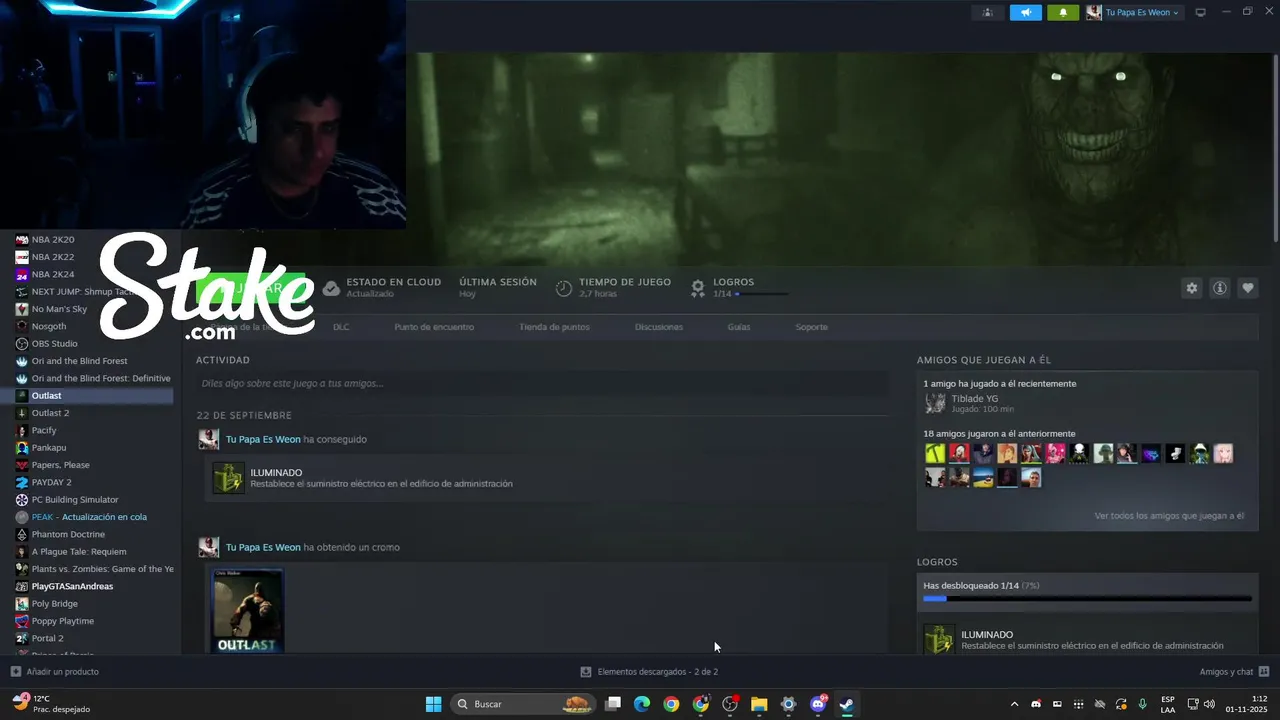Image resolution: width=1280 pixels, height=720 pixels.
Task: Click ESP LAA language indicator
Action: click(x=1168, y=704)
